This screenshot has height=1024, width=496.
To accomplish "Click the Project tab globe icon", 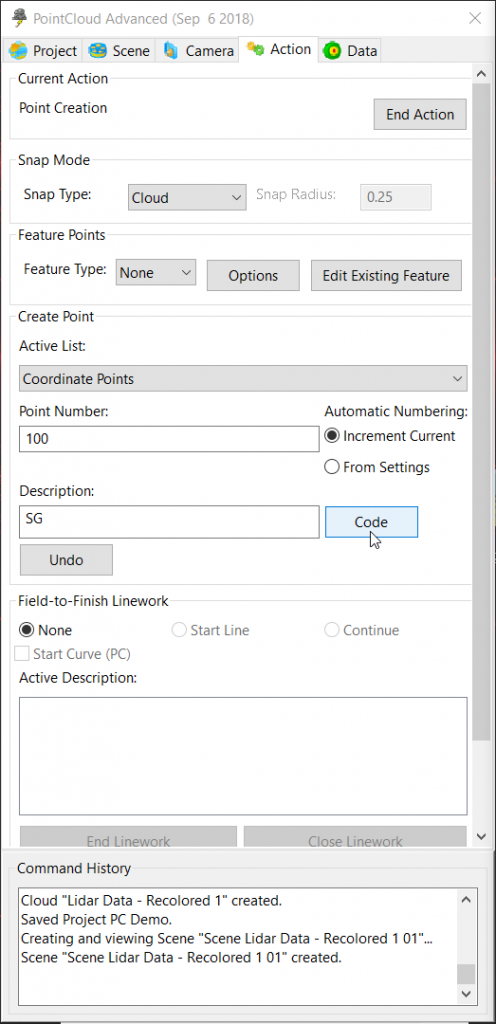I will pyautogui.click(x=18, y=50).
